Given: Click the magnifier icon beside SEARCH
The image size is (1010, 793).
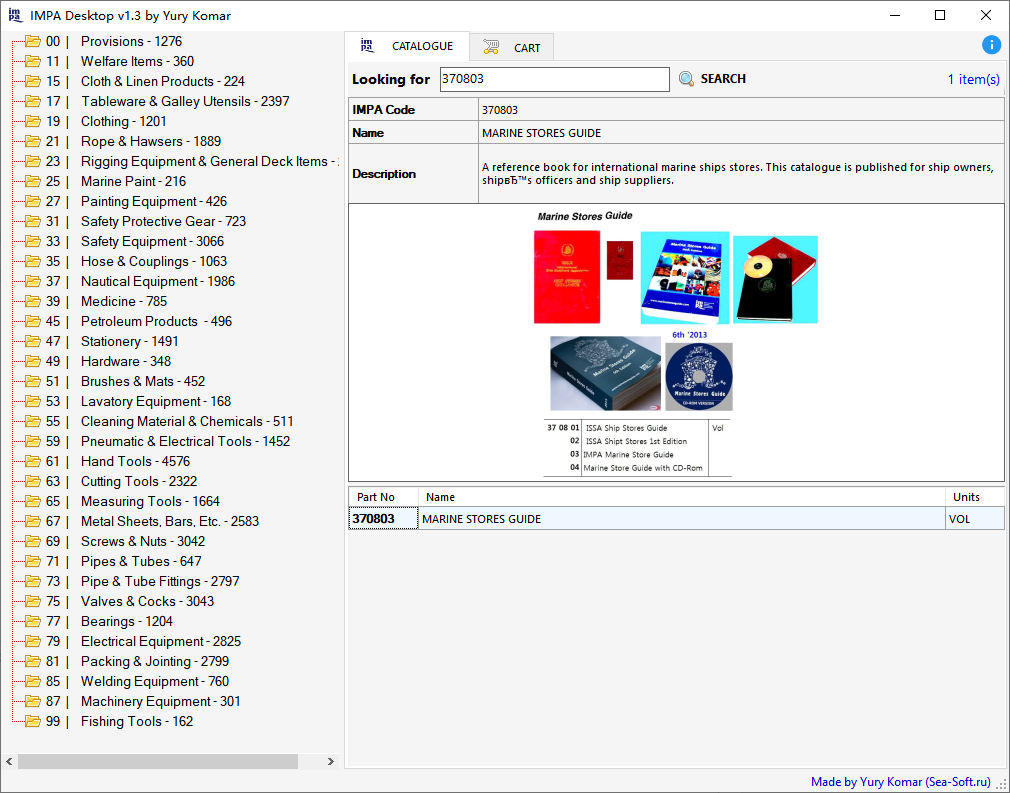Looking at the screenshot, I should [x=687, y=79].
